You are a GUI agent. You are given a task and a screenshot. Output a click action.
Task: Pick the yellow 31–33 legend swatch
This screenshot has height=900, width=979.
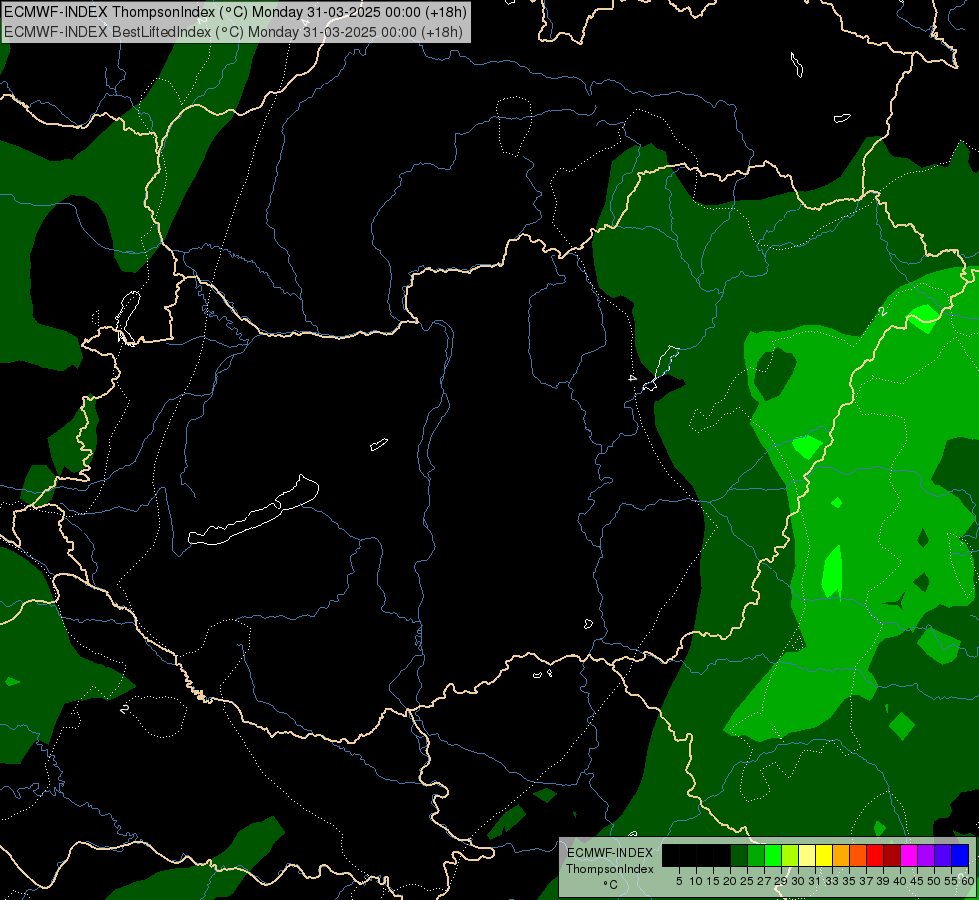click(823, 855)
